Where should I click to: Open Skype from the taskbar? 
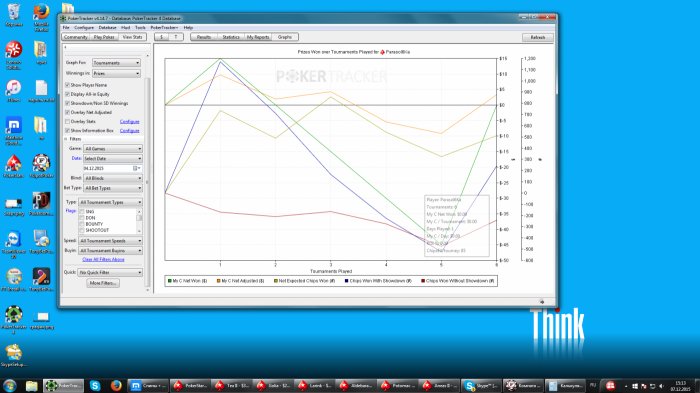[x=95, y=385]
